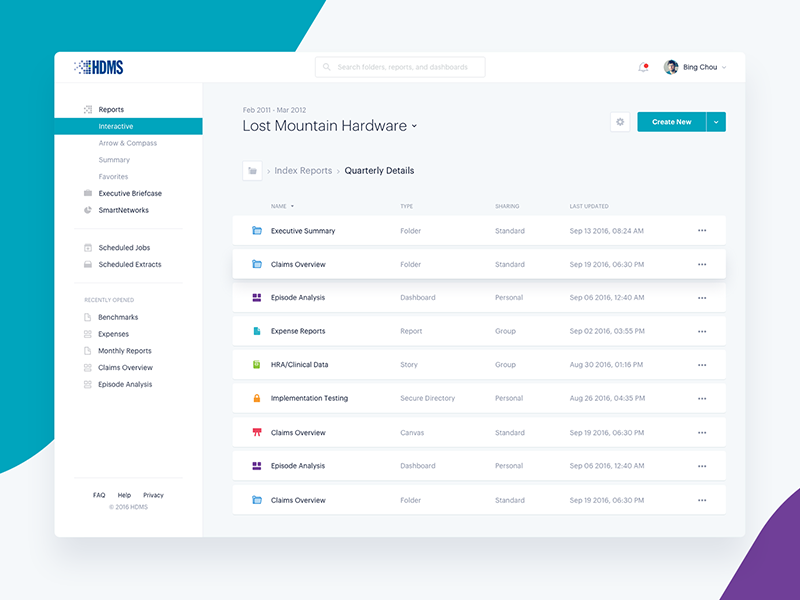Expand the Bing Chou user menu
The image size is (800, 600).
724,67
